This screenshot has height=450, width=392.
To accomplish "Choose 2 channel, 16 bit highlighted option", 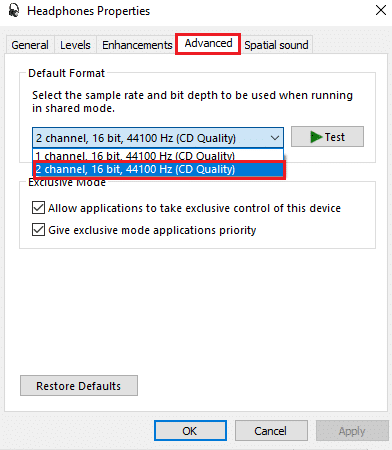I will pyautogui.click(x=159, y=169).
